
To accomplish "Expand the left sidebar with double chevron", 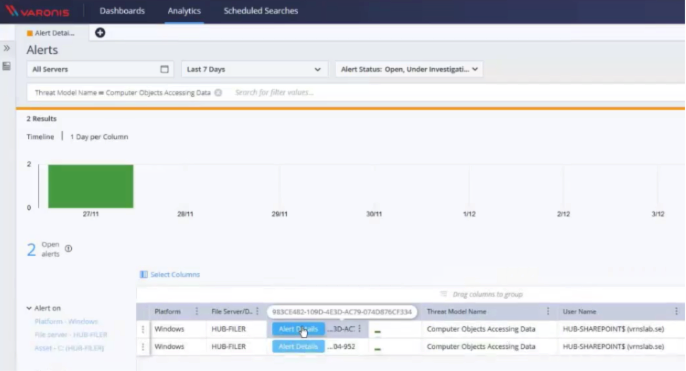I will (x=7, y=48).
